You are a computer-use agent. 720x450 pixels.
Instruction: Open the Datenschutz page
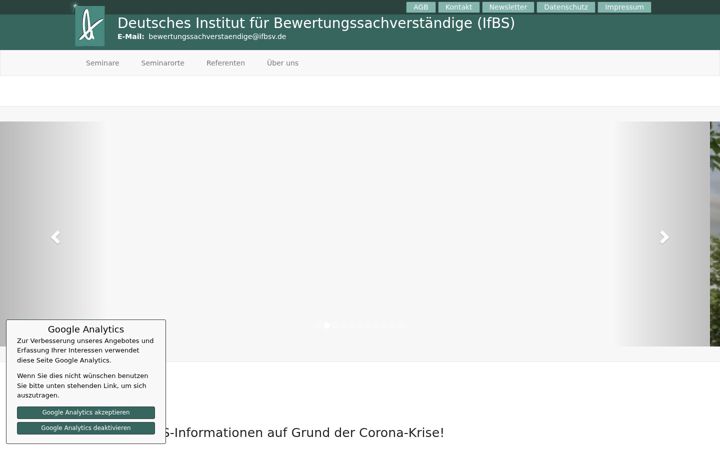click(x=566, y=7)
